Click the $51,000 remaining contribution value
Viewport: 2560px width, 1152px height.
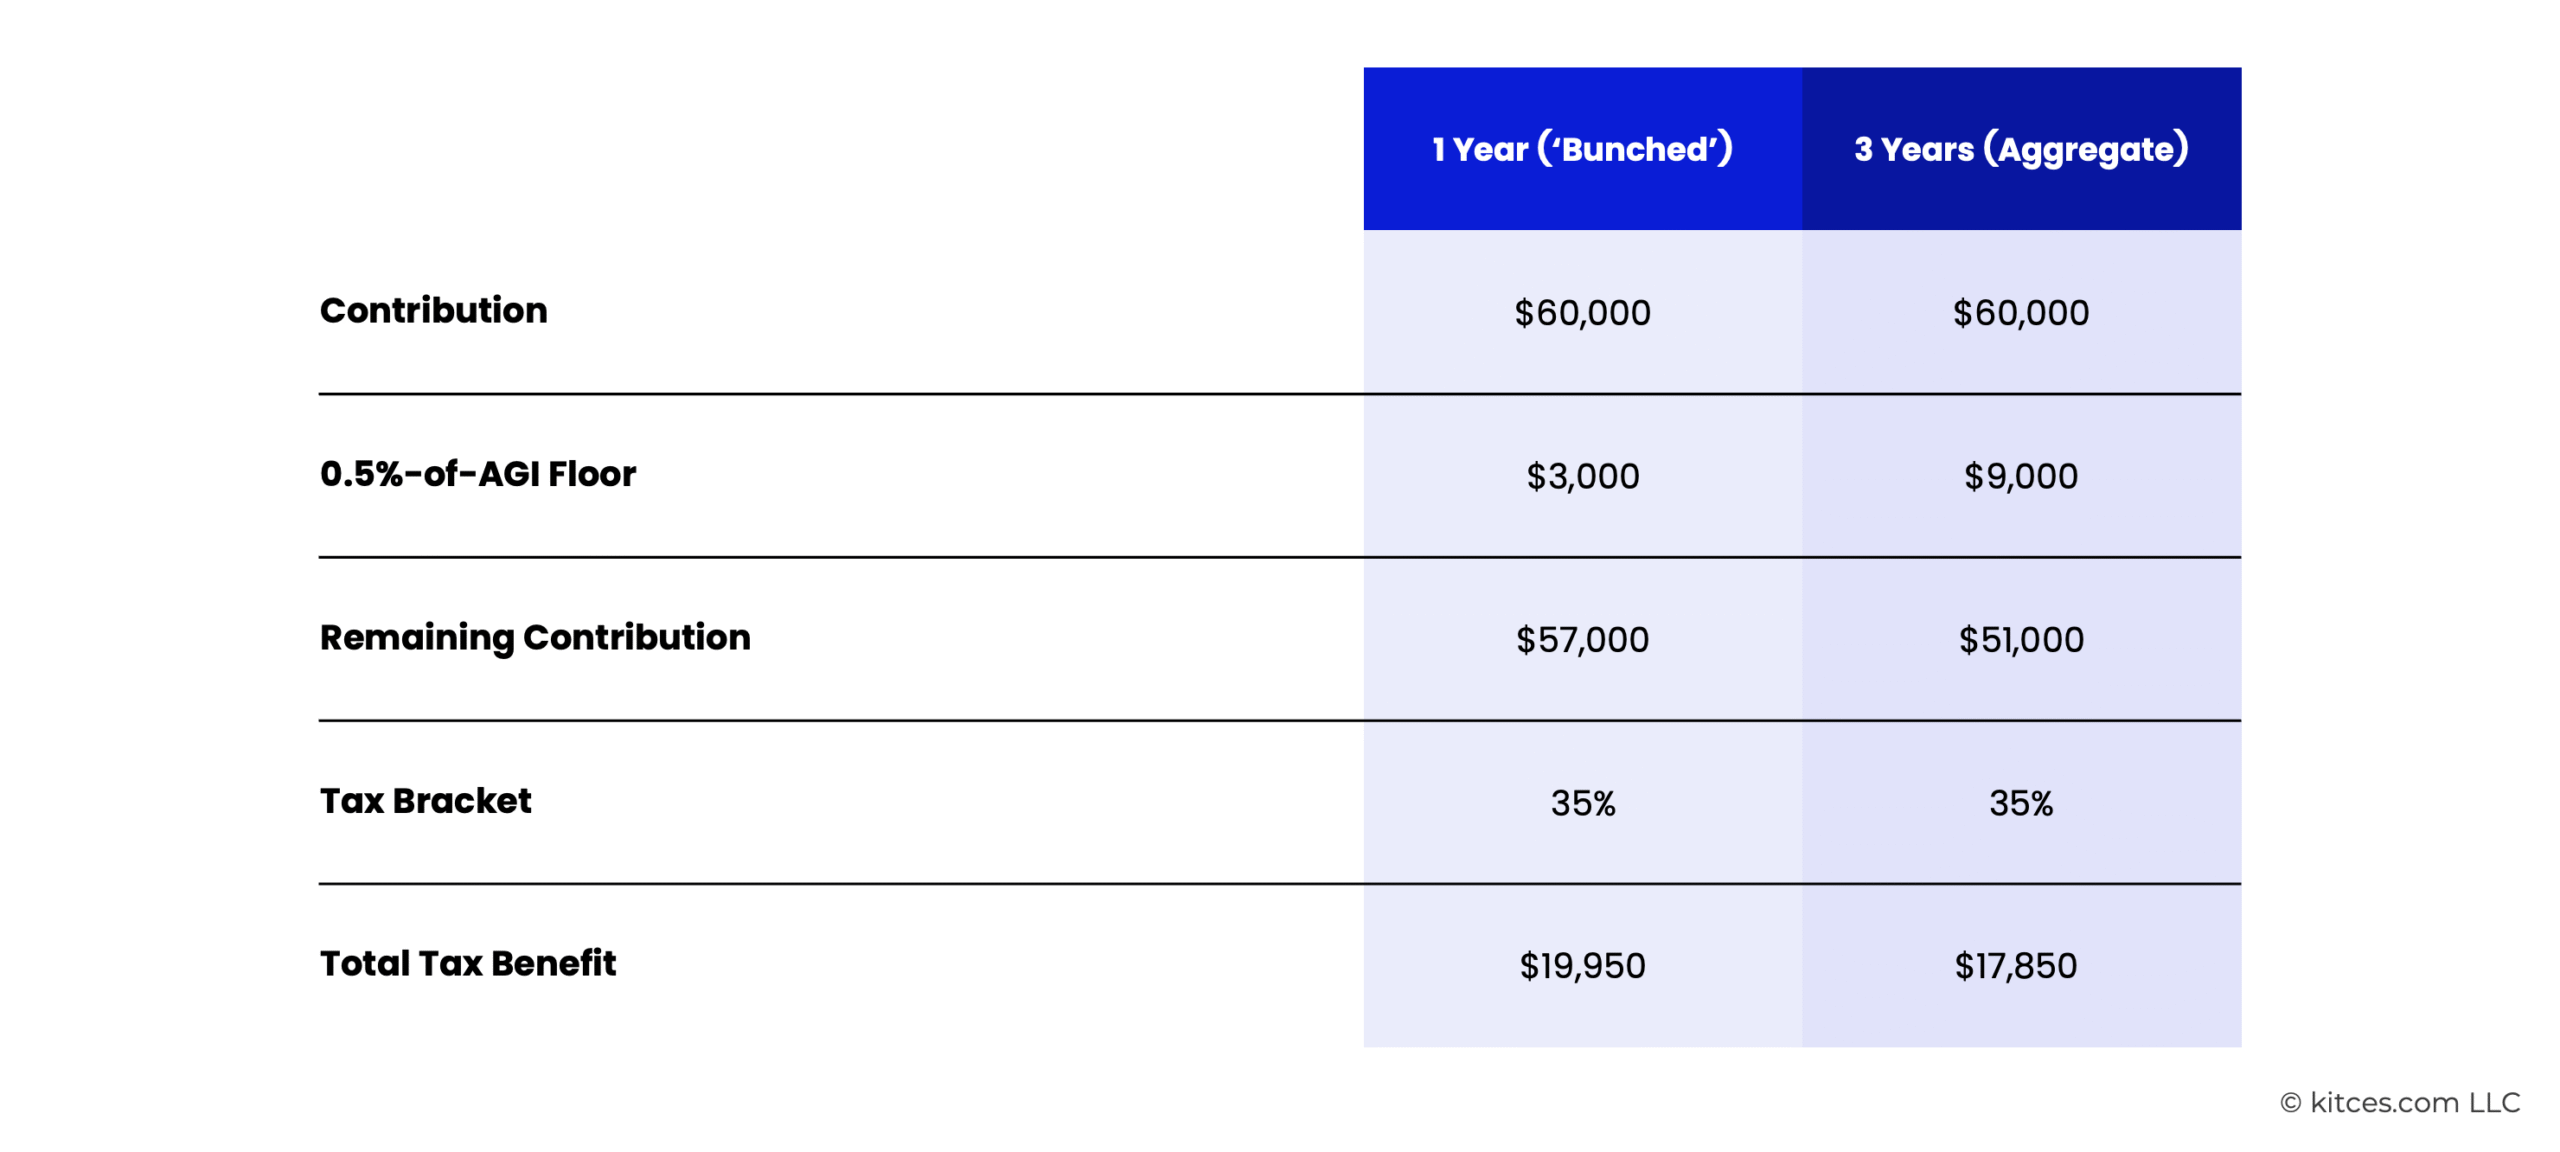(2021, 640)
